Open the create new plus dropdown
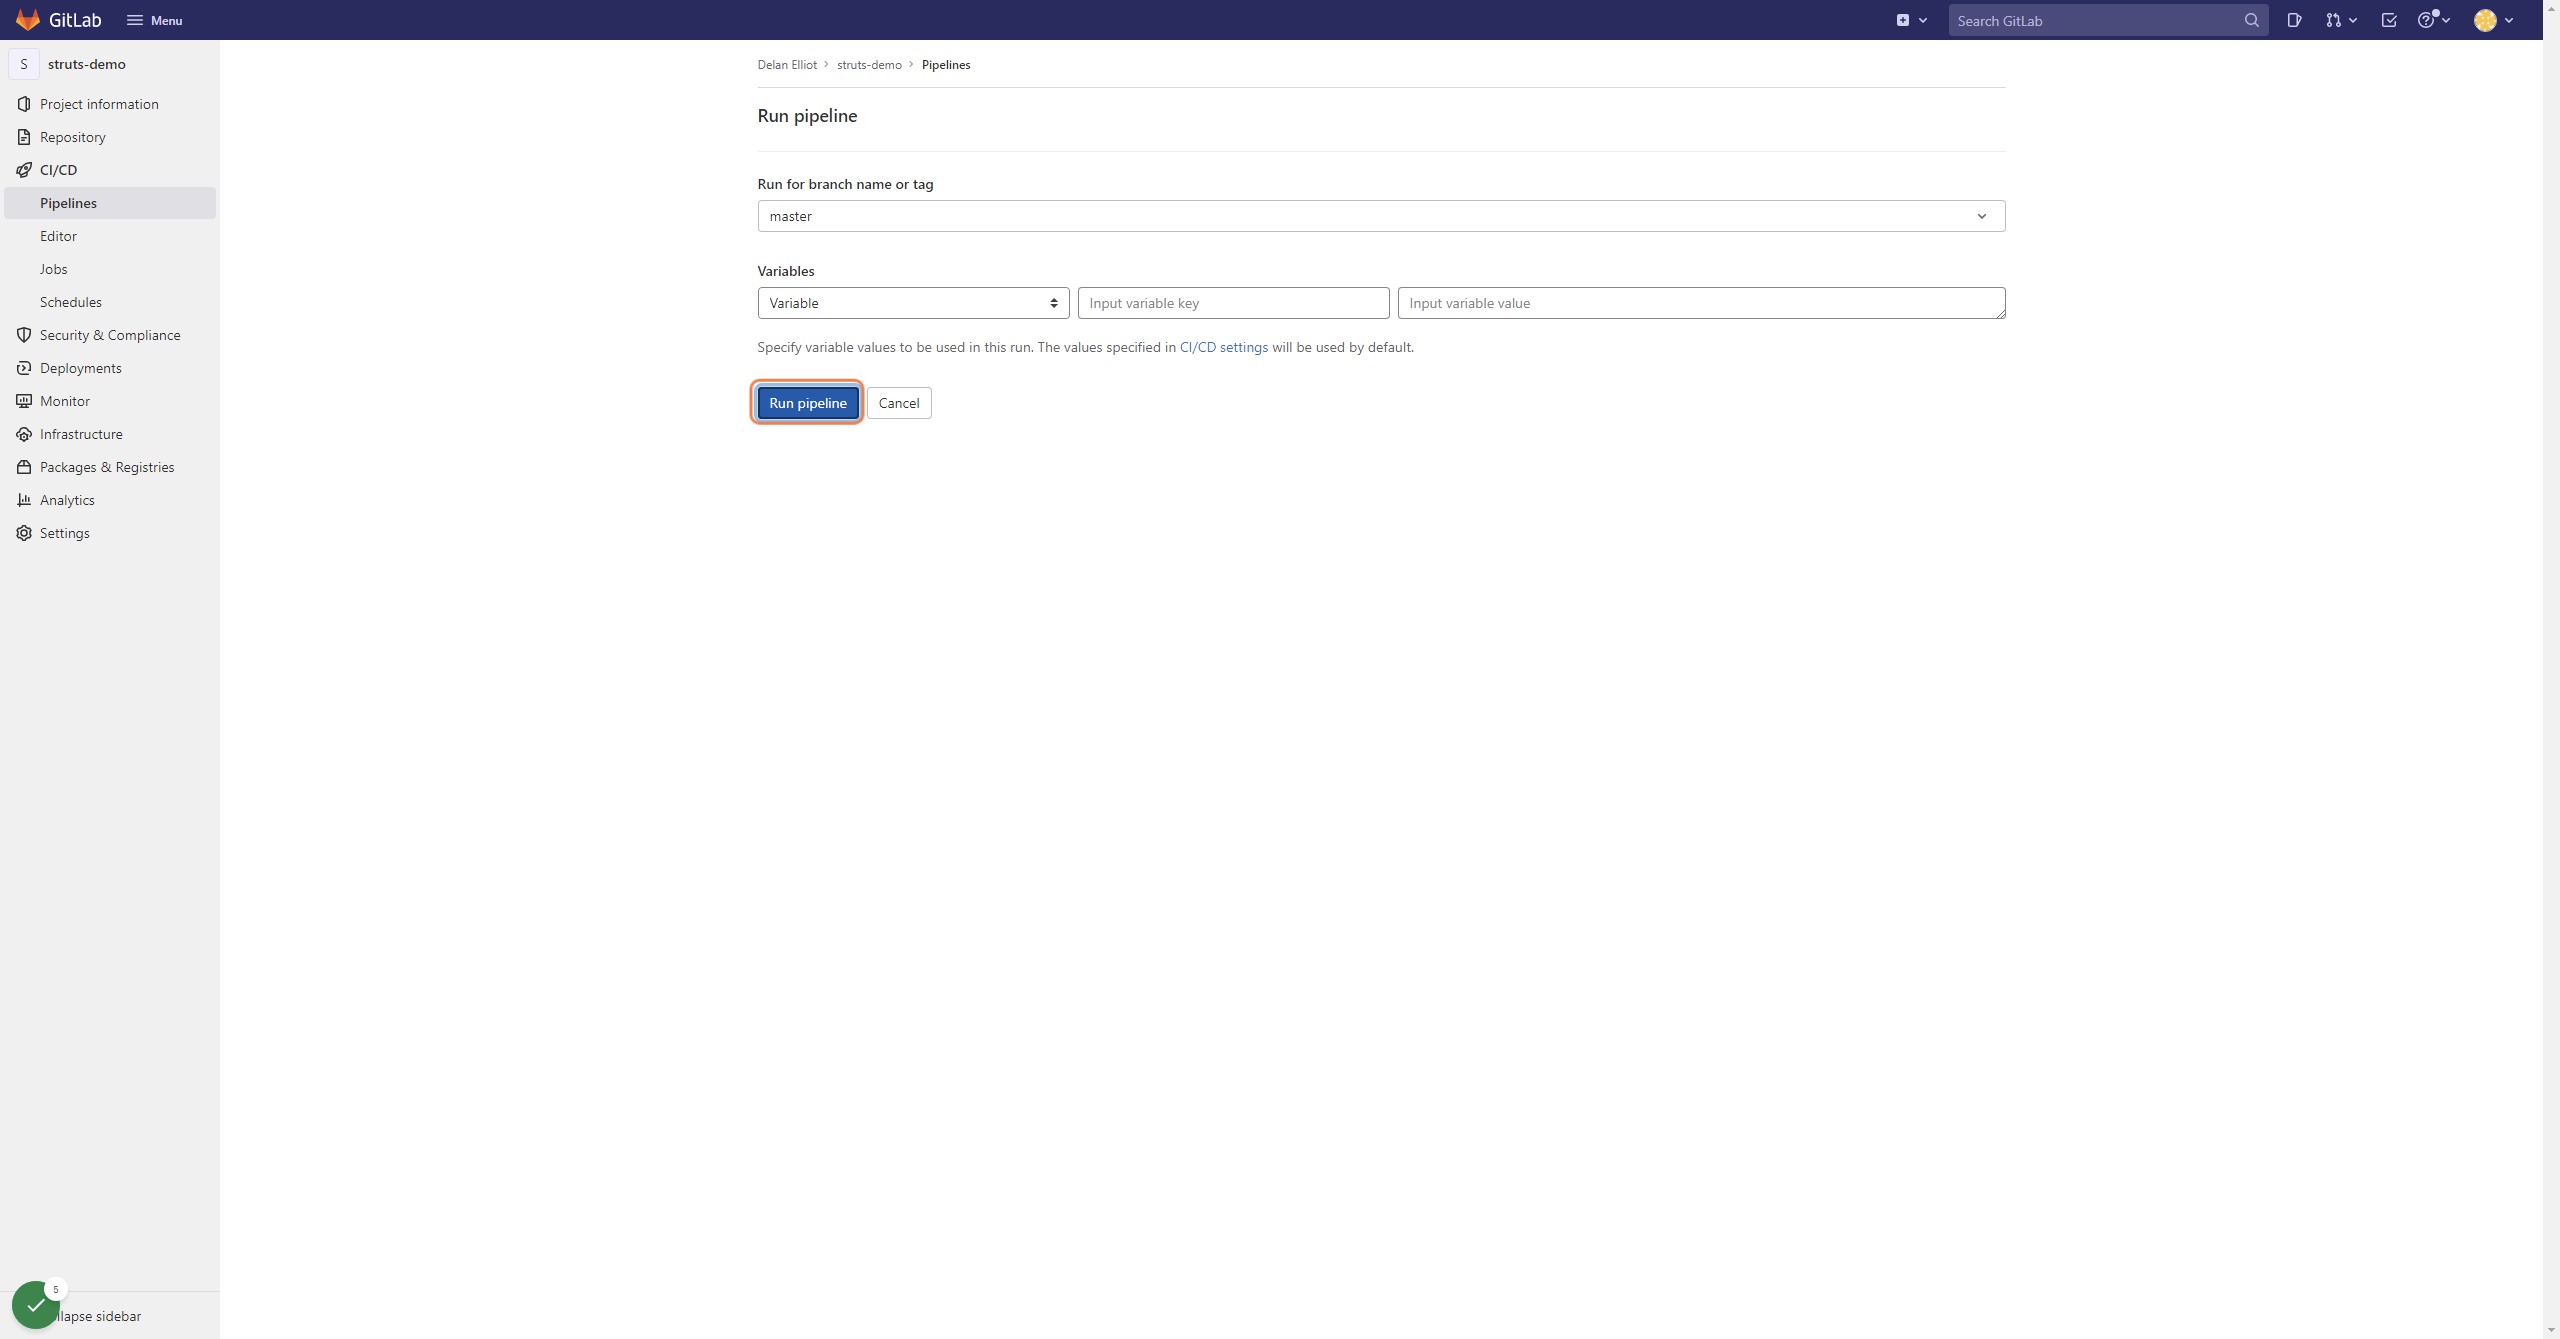This screenshot has height=1339, width=2560. tap(1911, 20)
